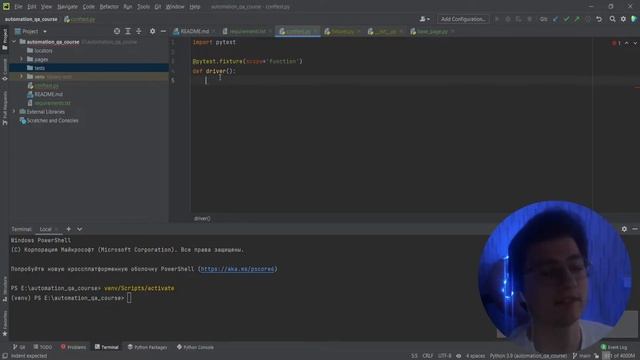Screen dimensions: 640x360
Task: Open the Navigate menu
Action: 67,7
